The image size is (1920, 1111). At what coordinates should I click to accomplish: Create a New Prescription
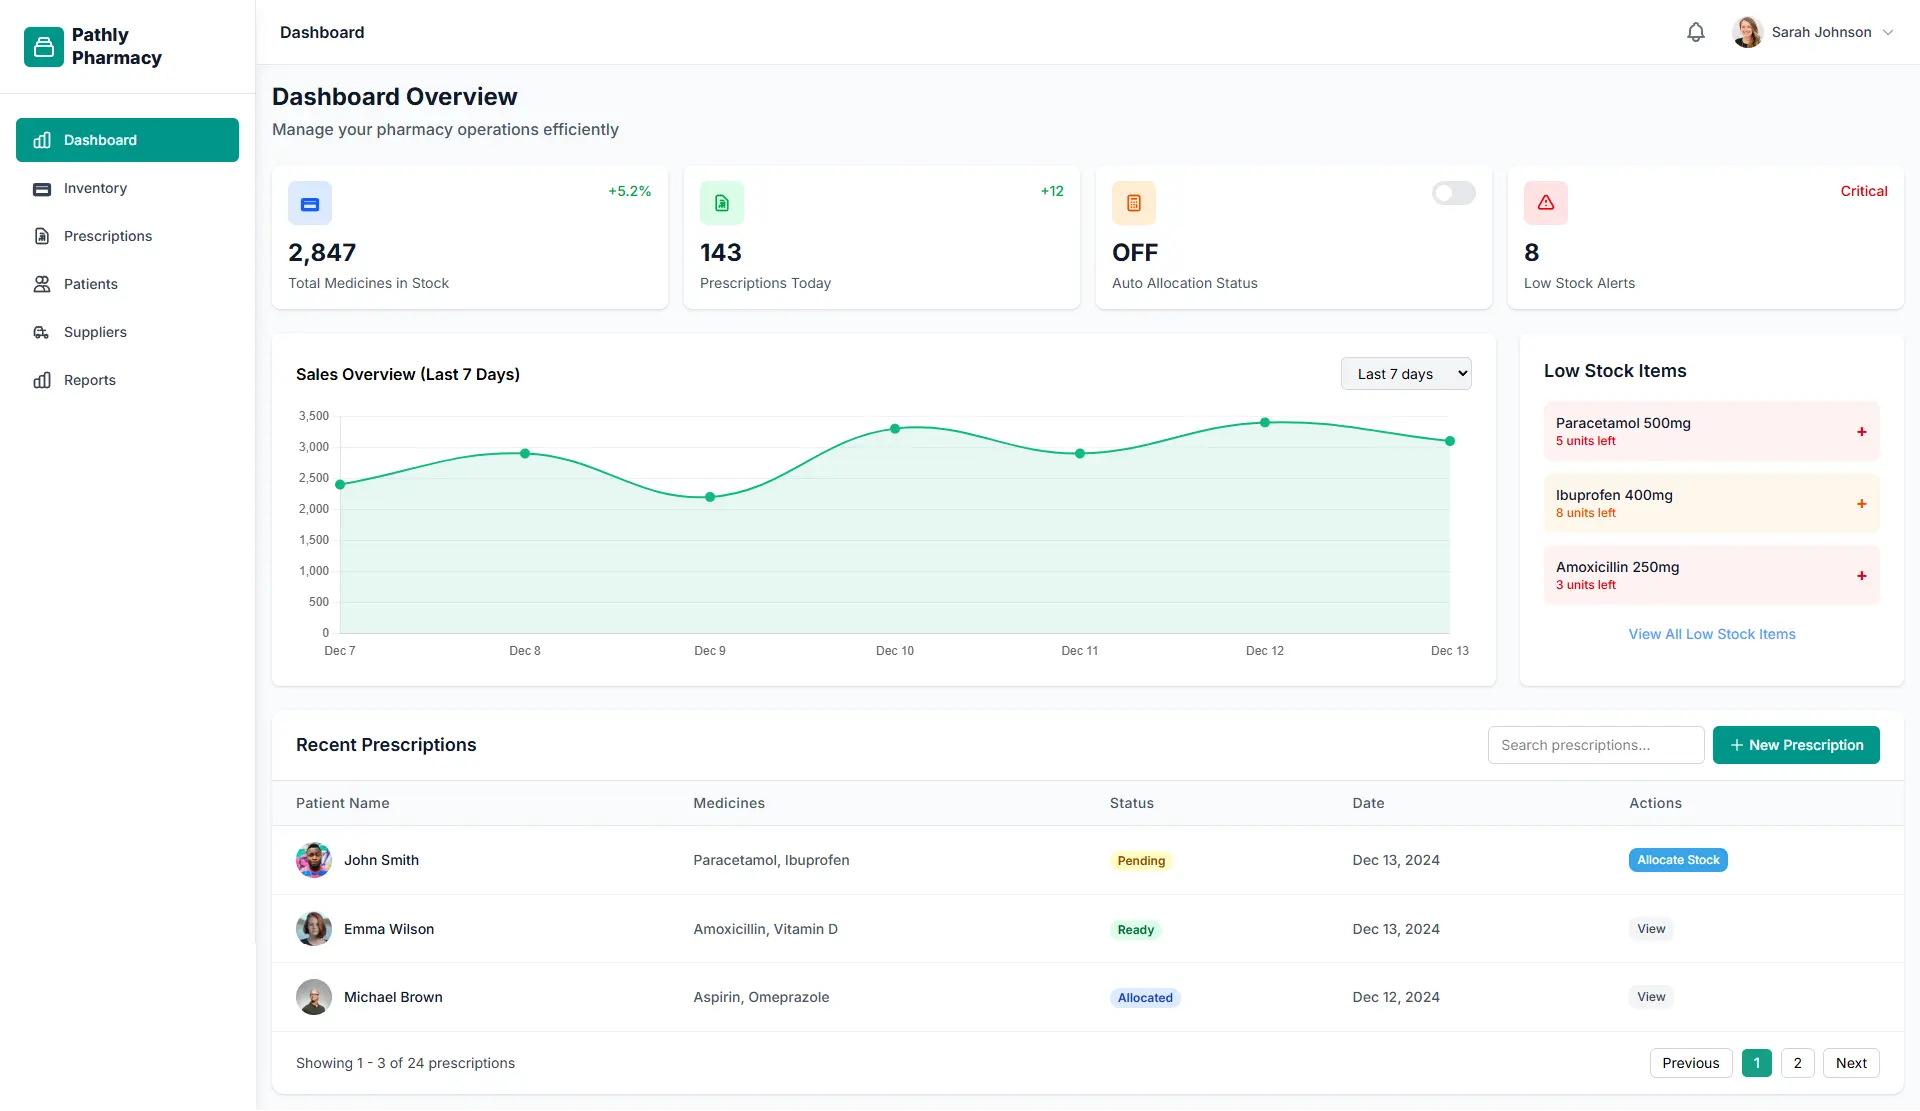(1796, 745)
